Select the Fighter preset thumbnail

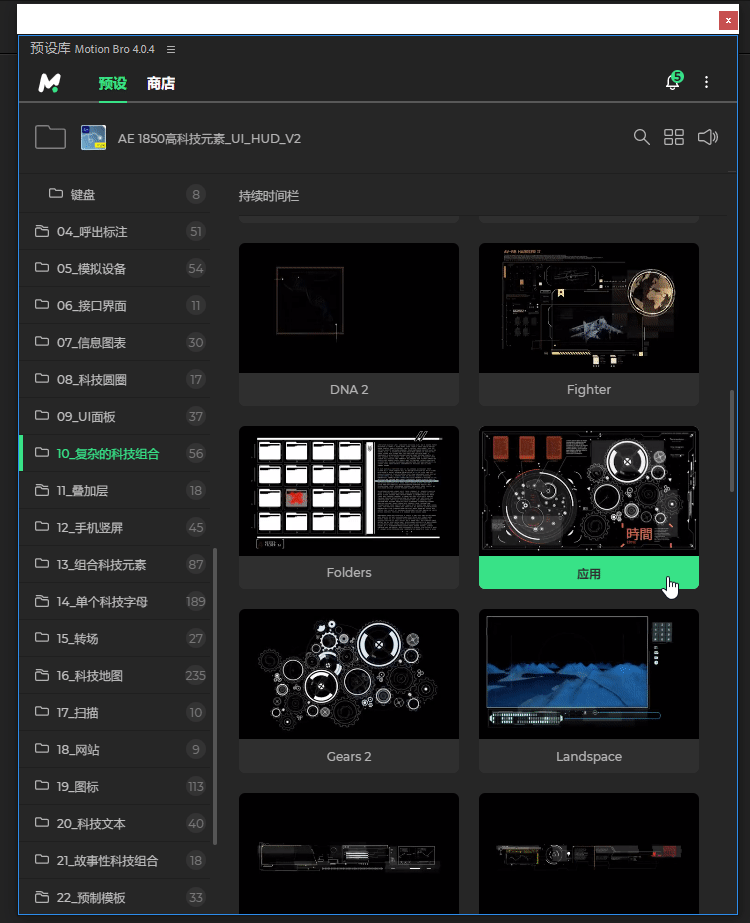click(589, 308)
